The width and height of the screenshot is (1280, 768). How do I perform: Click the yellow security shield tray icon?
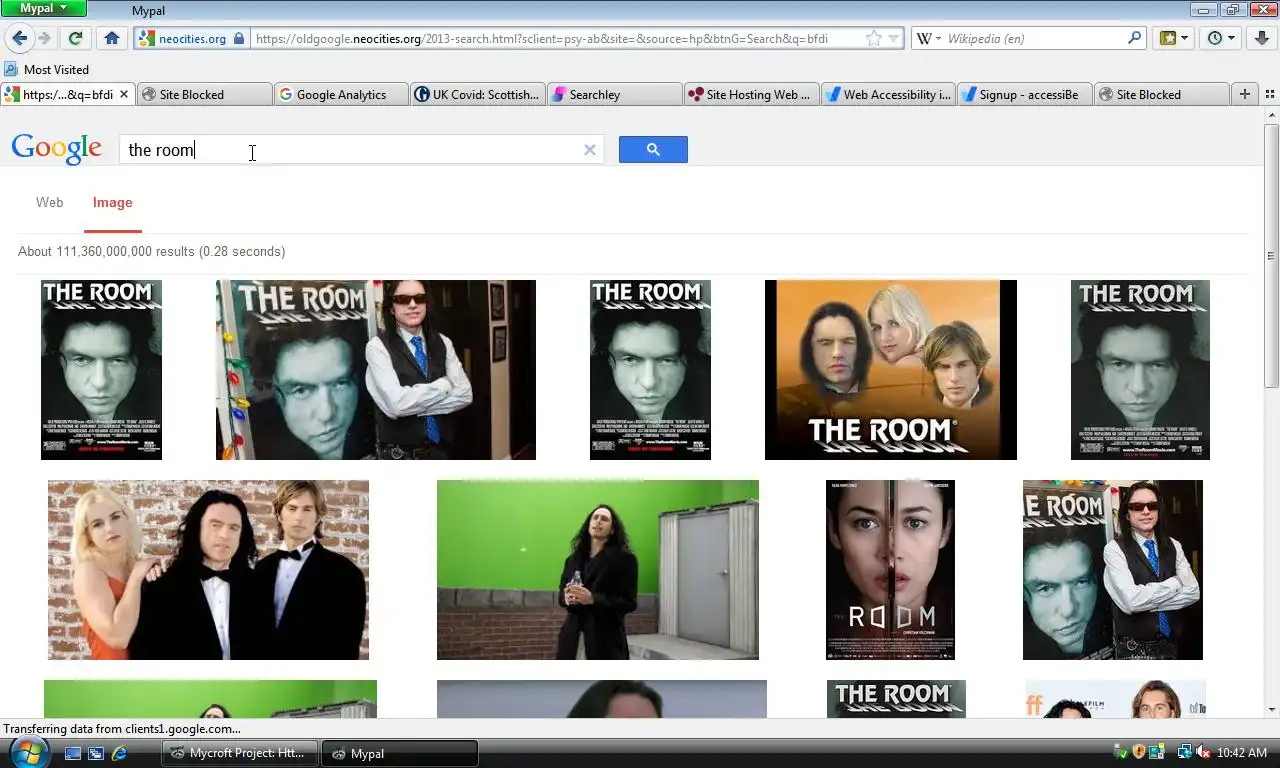(1138, 753)
